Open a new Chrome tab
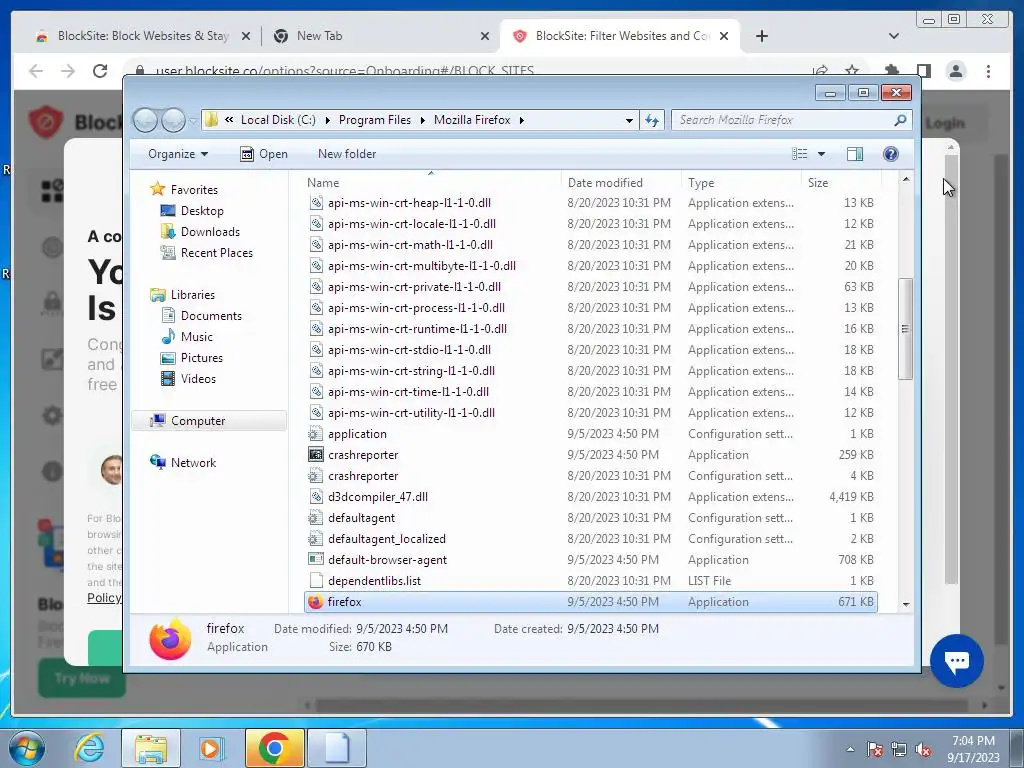The image size is (1024, 768). point(761,36)
